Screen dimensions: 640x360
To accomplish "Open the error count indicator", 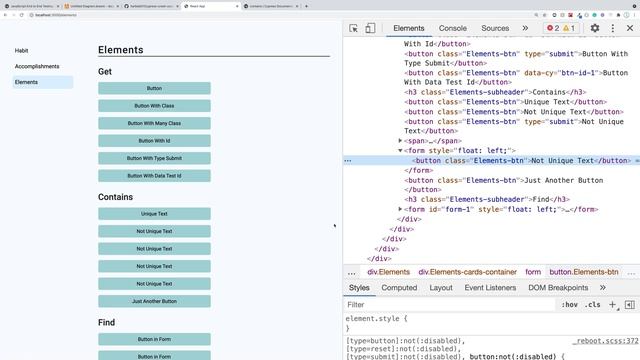I will pyautogui.click(x=553, y=28).
